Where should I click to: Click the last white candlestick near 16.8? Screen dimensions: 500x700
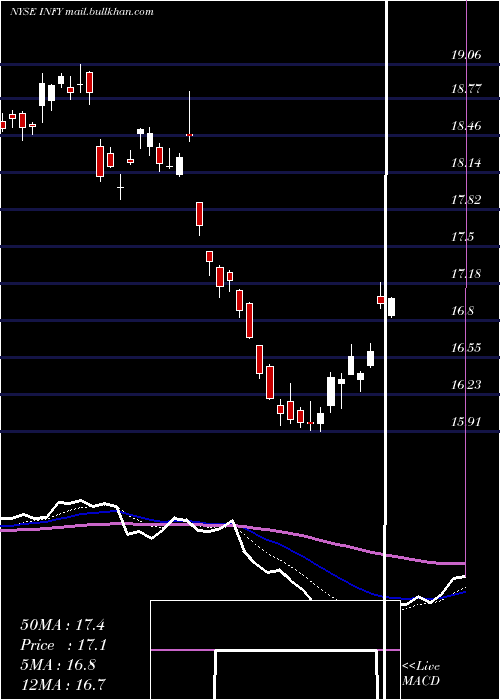point(392,307)
